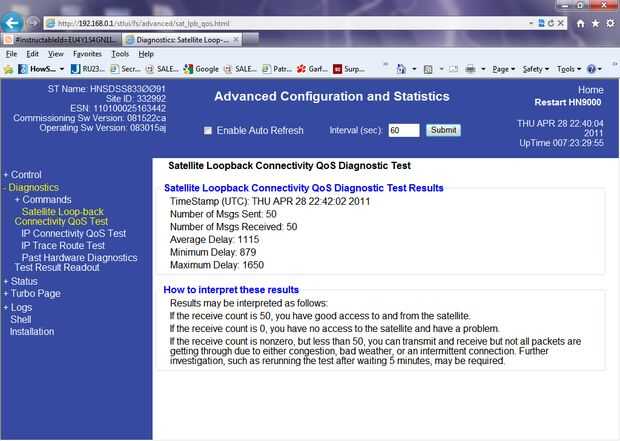Open the Shell link in sidebar
Screen dimensions: 620x441
pos(21,320)
